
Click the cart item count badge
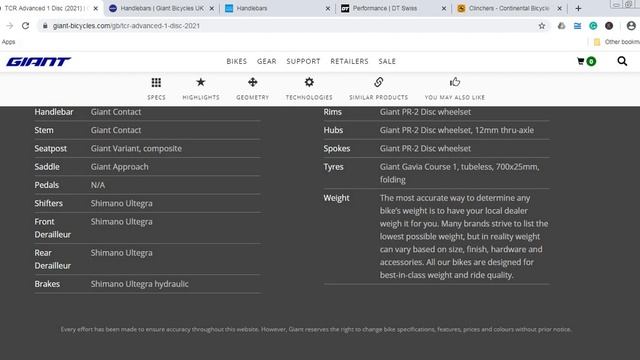[x=591, y=61]
